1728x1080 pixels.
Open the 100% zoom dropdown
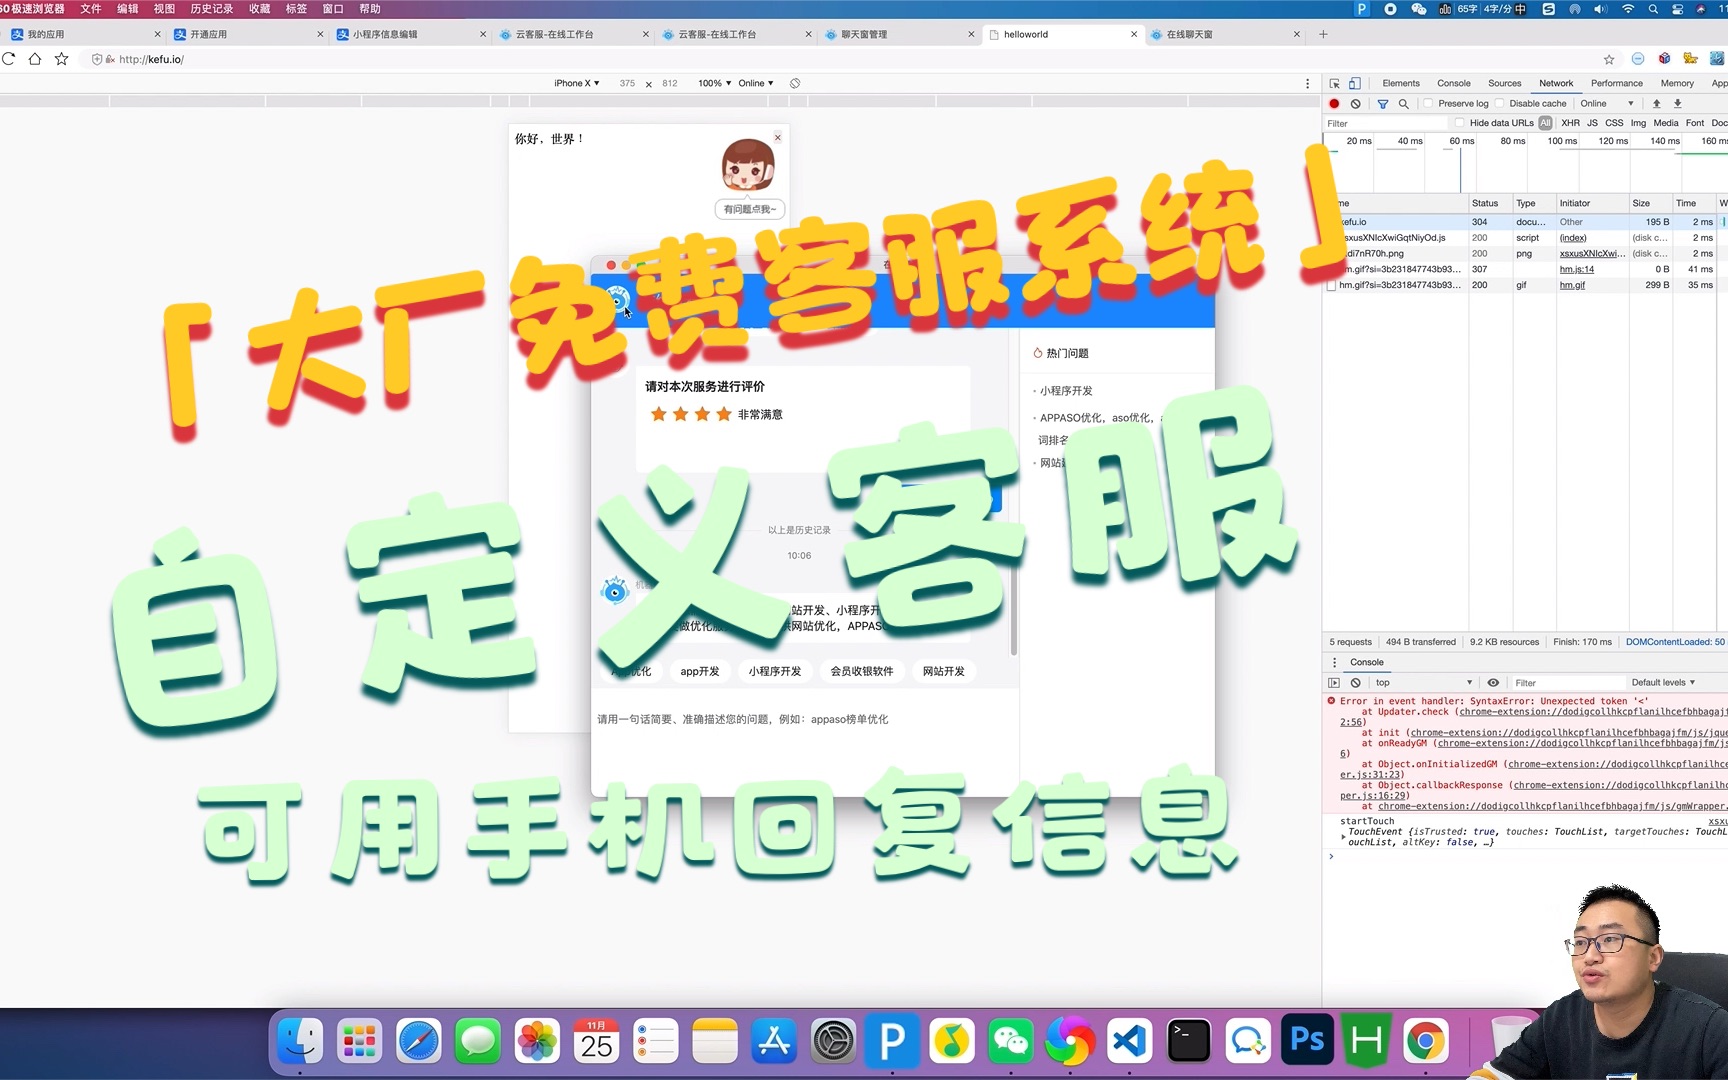coord(715,84)
